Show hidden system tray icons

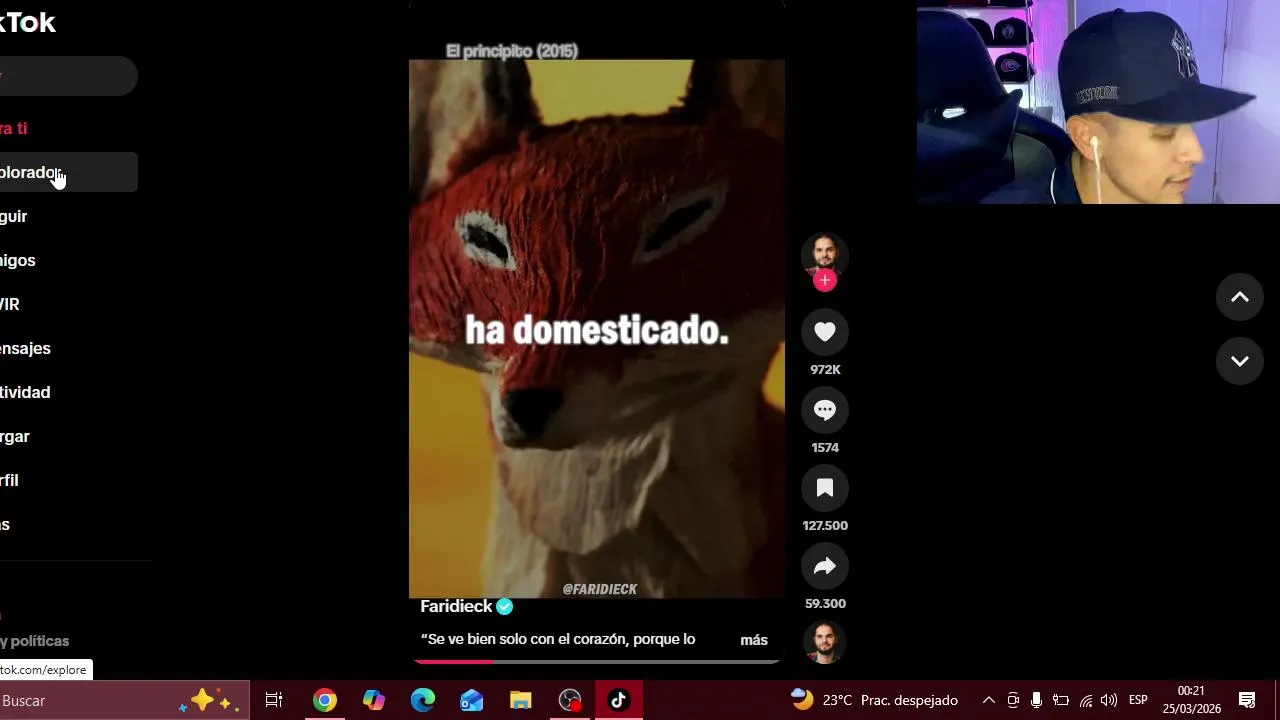click(989, 700)
